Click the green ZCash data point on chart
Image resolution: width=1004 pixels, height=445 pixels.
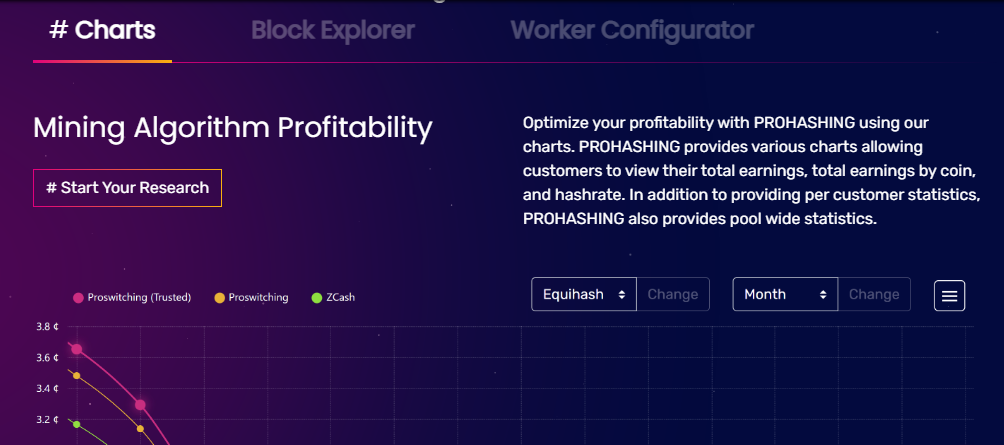[77, 424]
